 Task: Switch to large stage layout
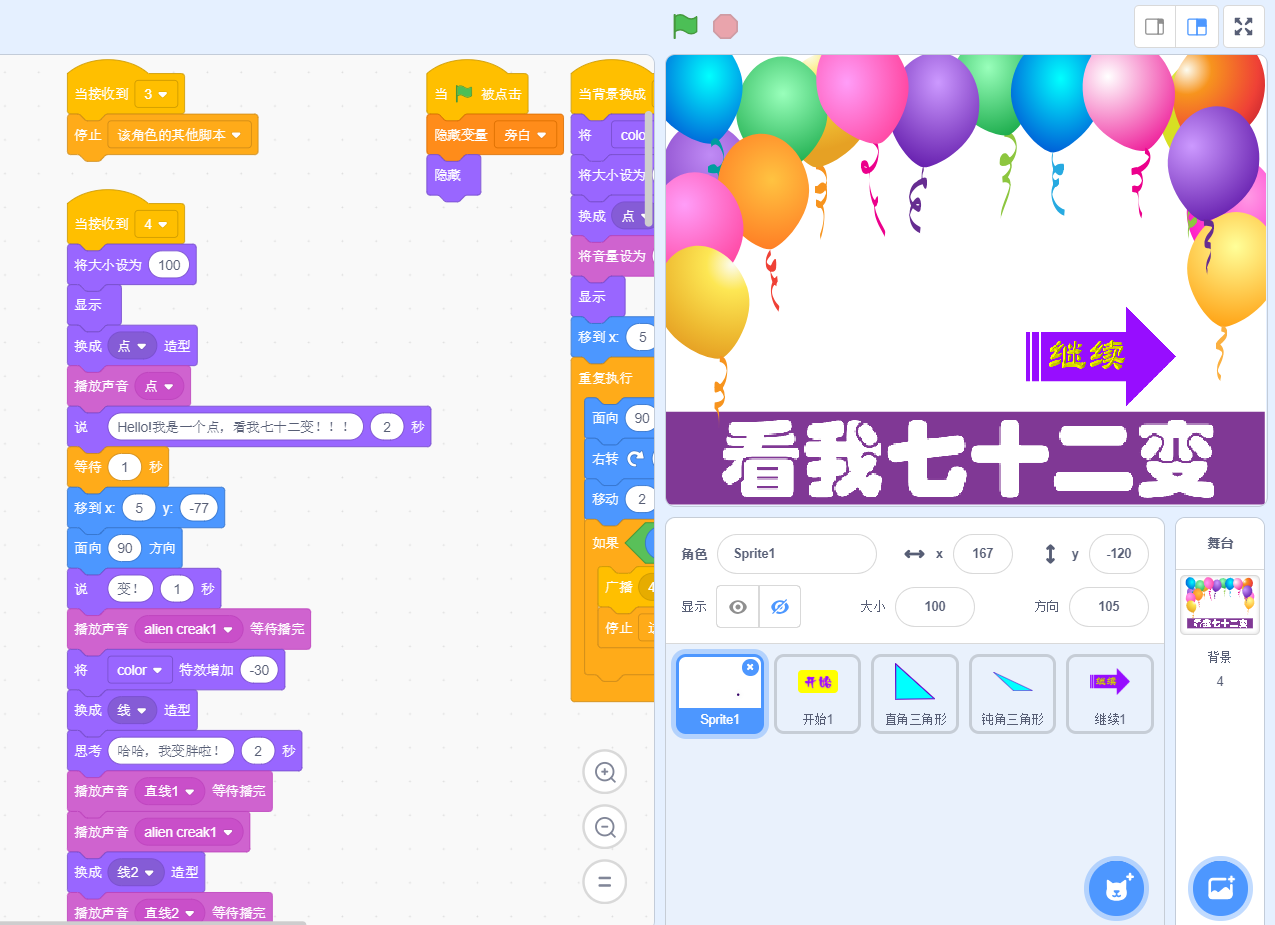coord(1196,27)
